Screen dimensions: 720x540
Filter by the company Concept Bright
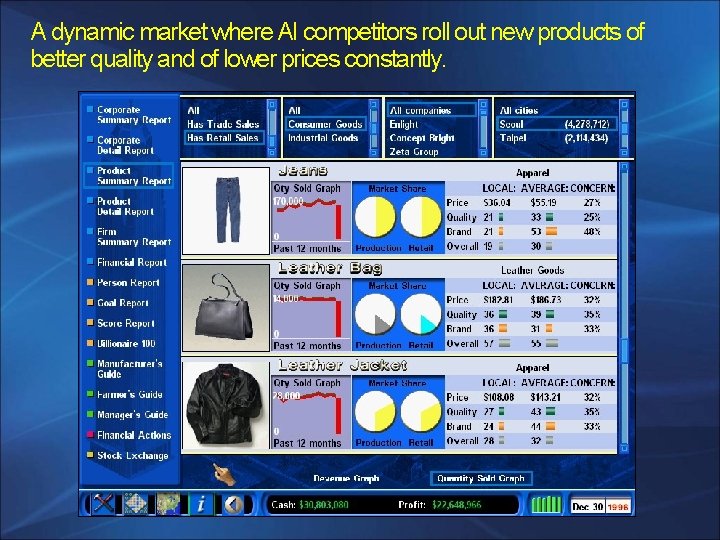pyautogui.click(x=422, y=137)
